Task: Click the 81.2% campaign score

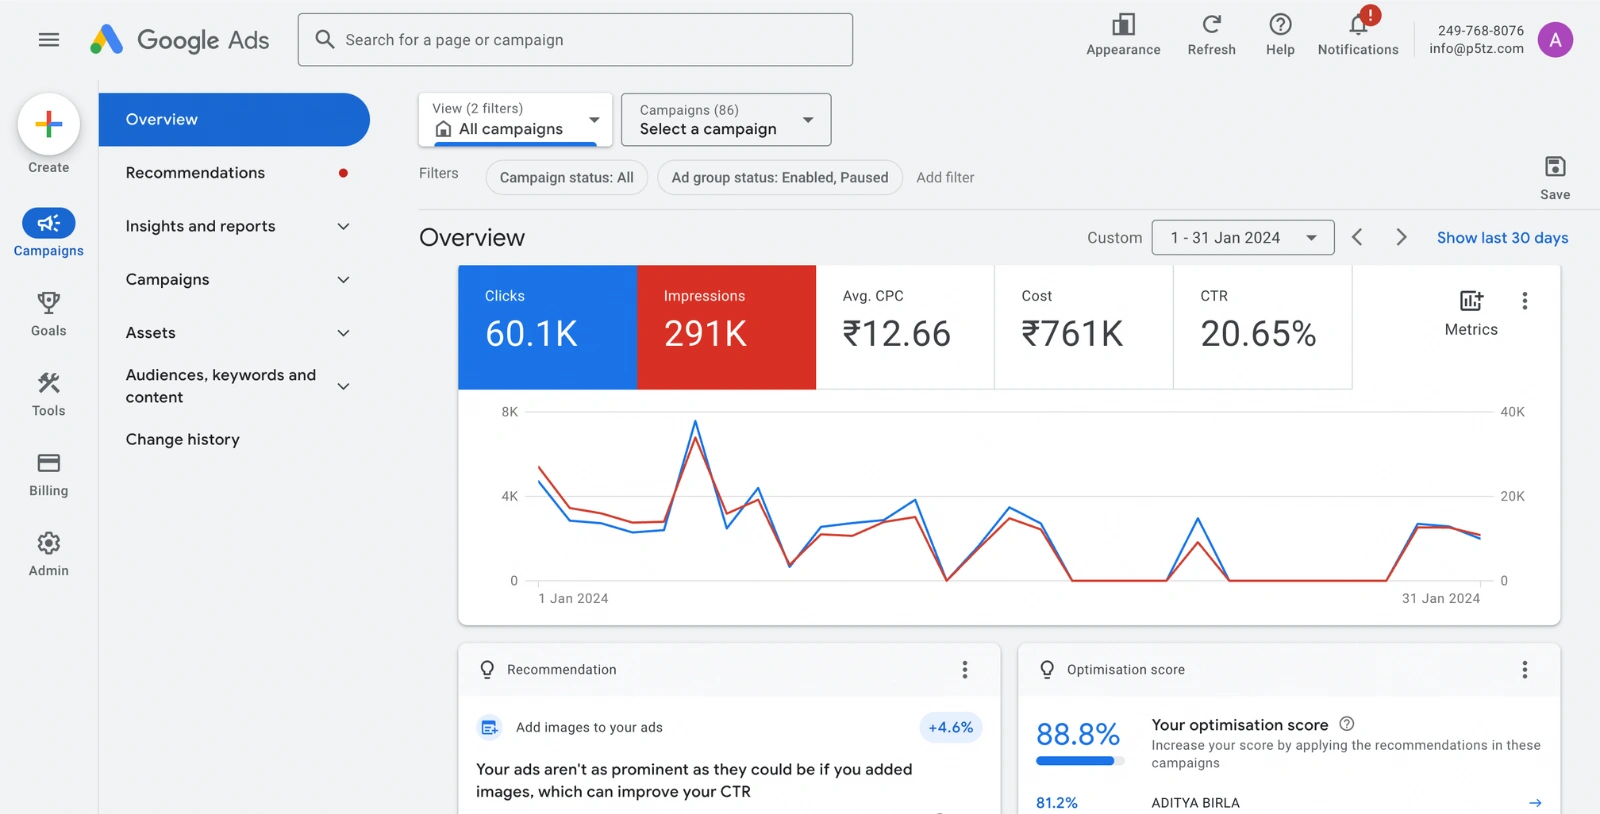Action: tap(1057, 803)
